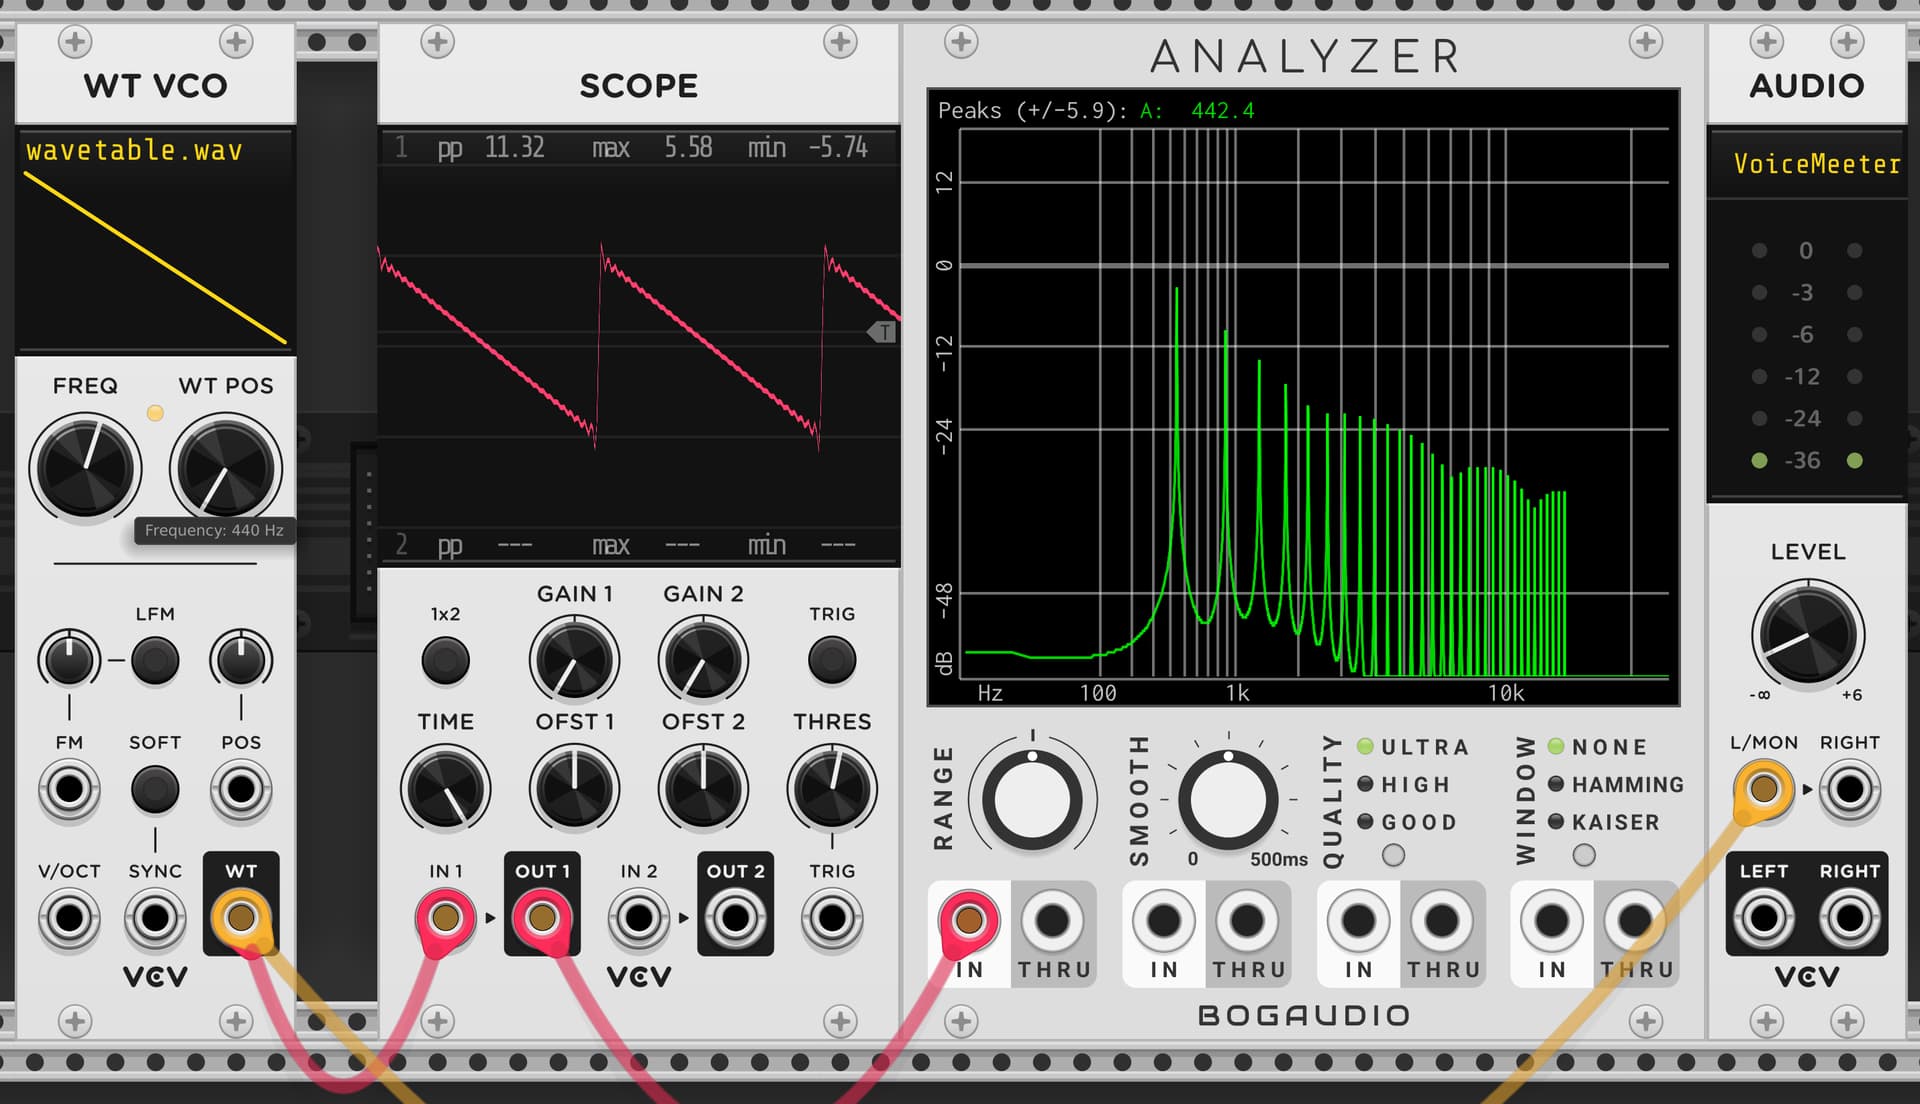Click the Audio L/MON input jack
The width and height of the screenshot is (1920, 1104).
[x=1764, y=789]
